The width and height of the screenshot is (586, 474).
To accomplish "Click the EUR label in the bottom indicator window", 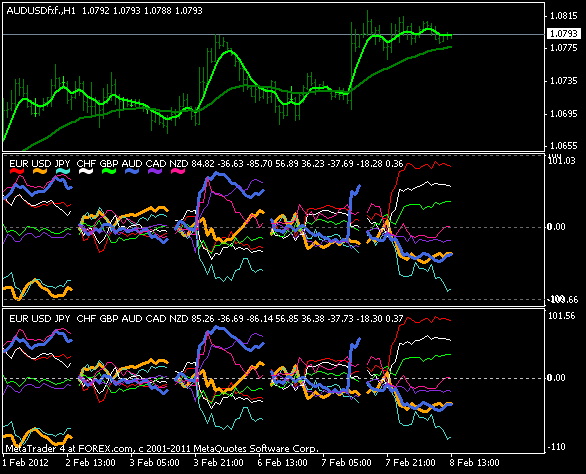I will coord(19,319).
